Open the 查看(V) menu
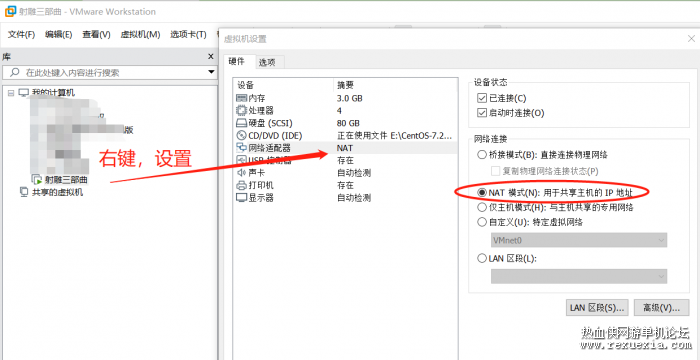The height and width of the screenshot is (360, 700). click(96, 34)
